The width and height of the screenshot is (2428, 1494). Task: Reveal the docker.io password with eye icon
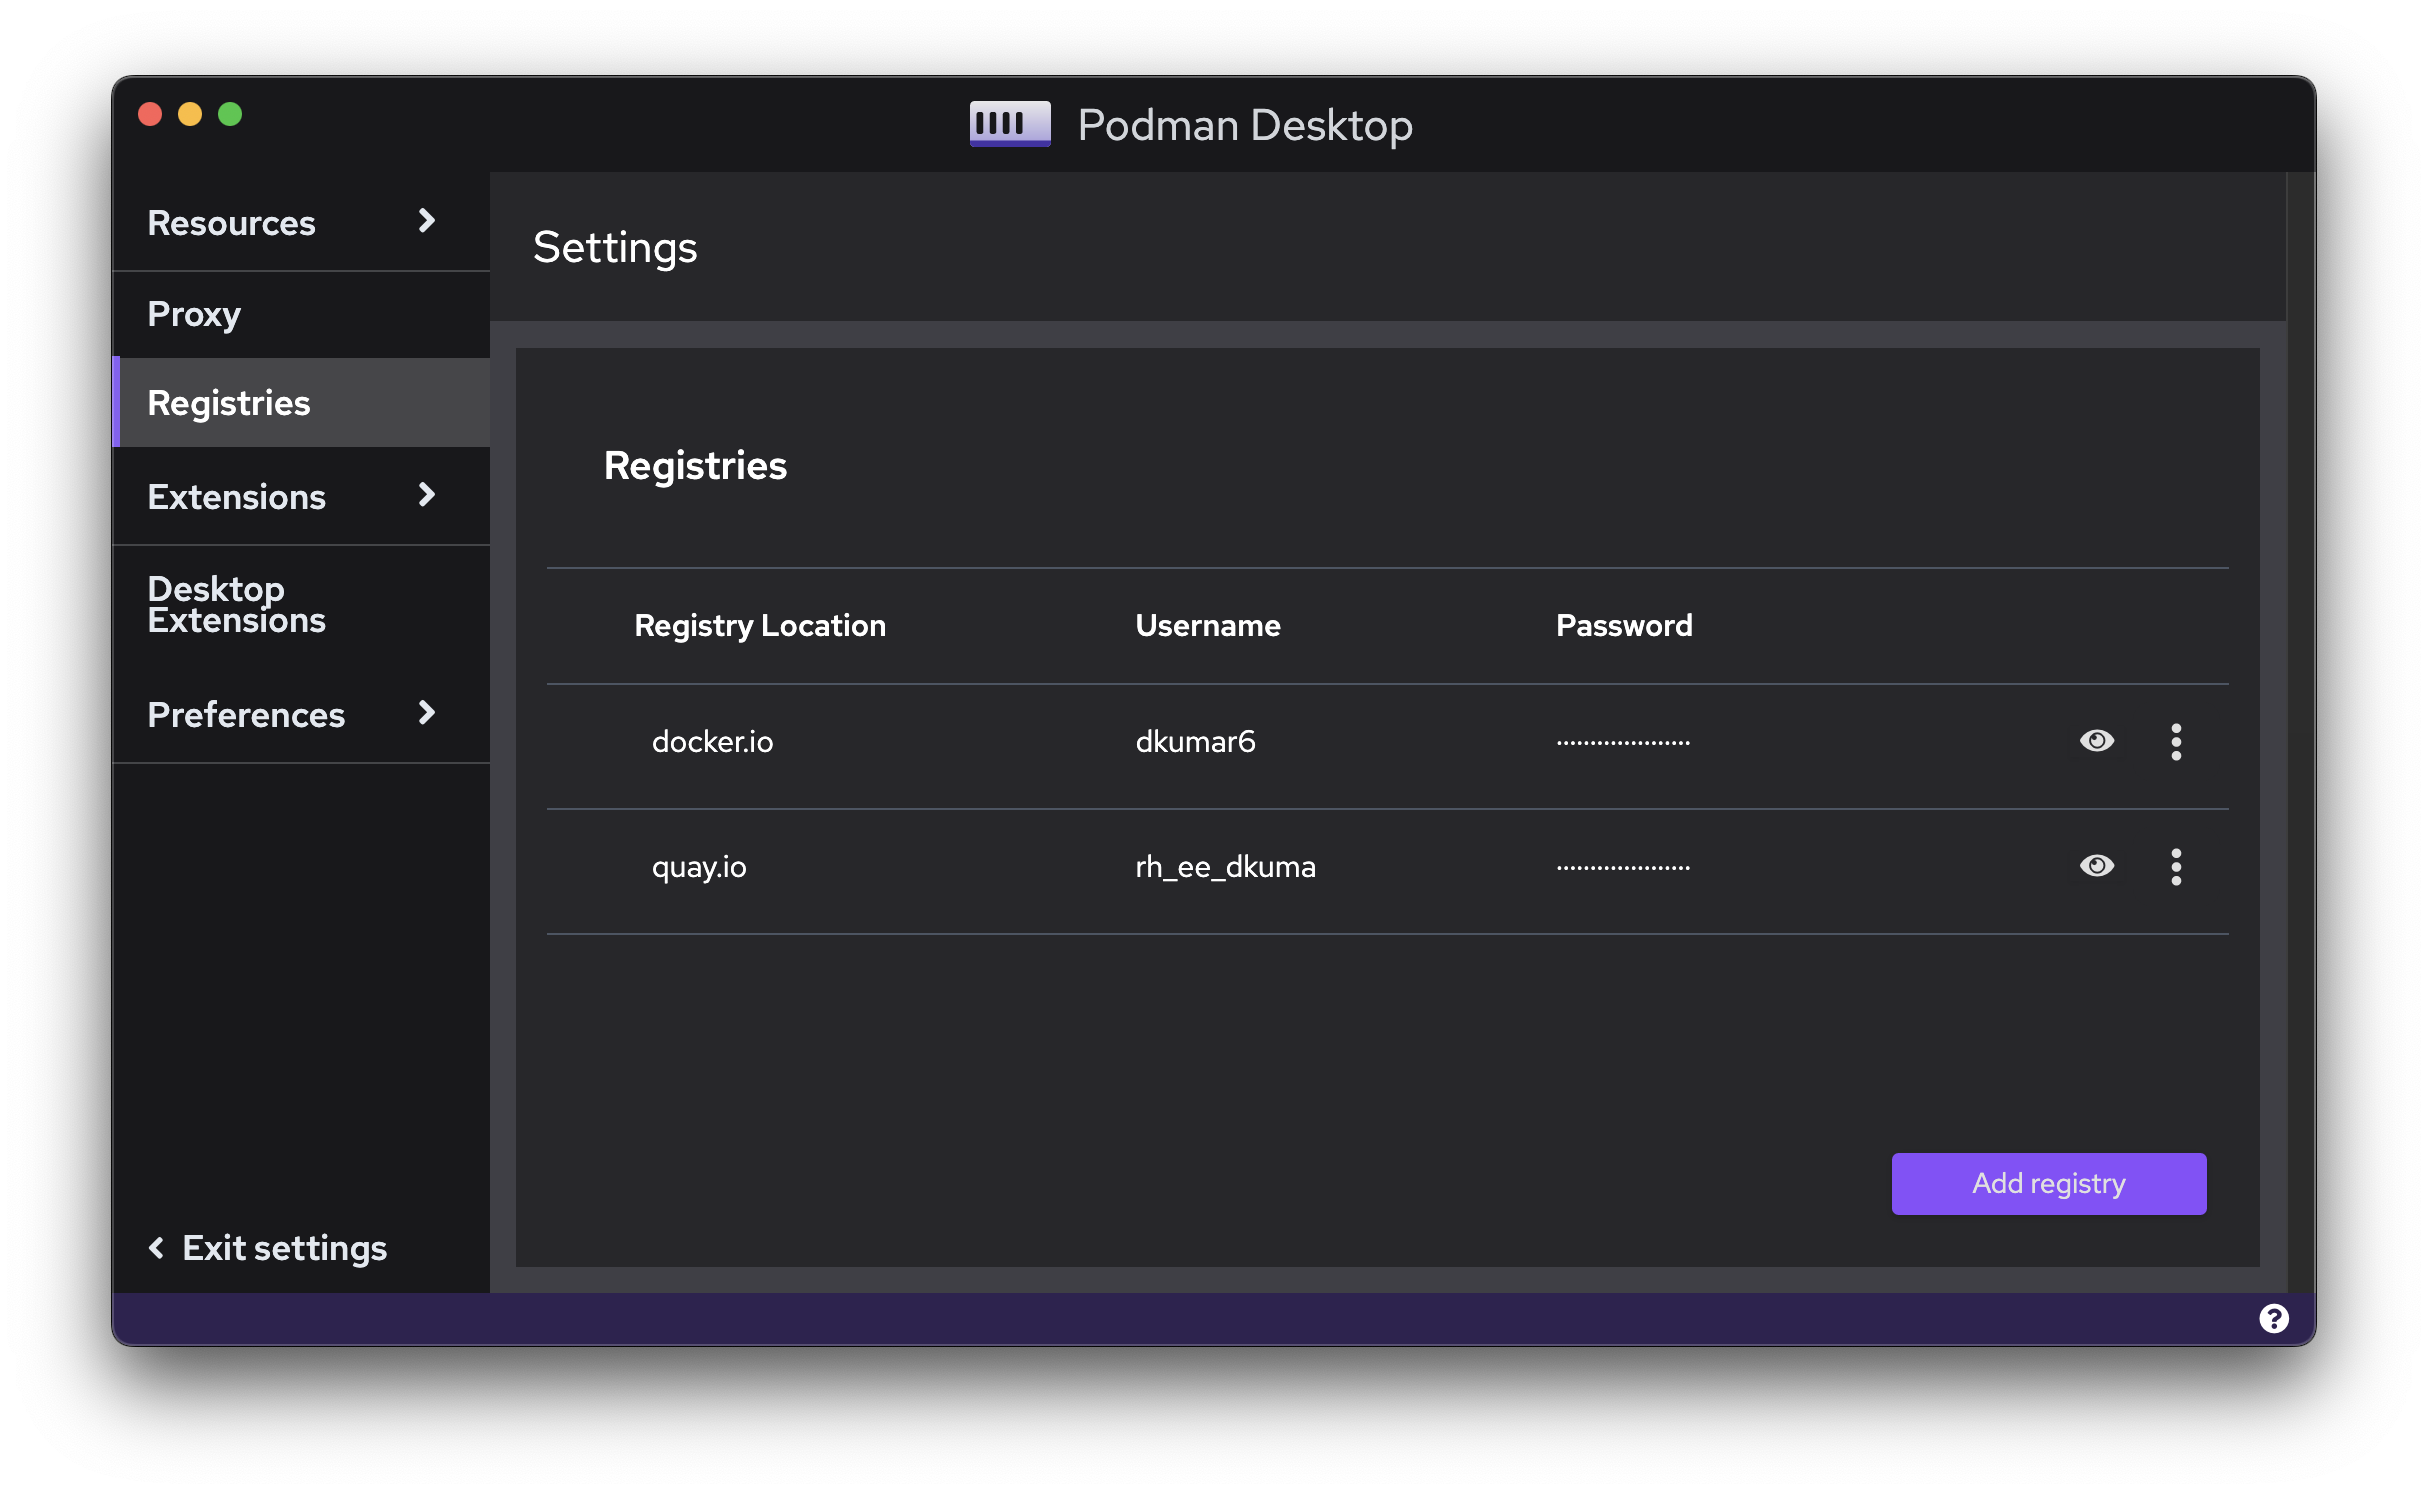[2096, 741]
